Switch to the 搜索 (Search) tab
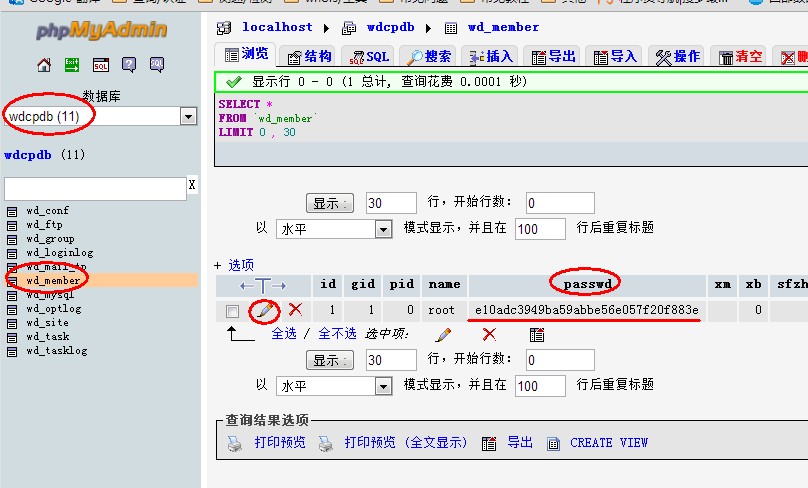Image resolution: width=808 pixels, height=488 pixels. (428, 56)
